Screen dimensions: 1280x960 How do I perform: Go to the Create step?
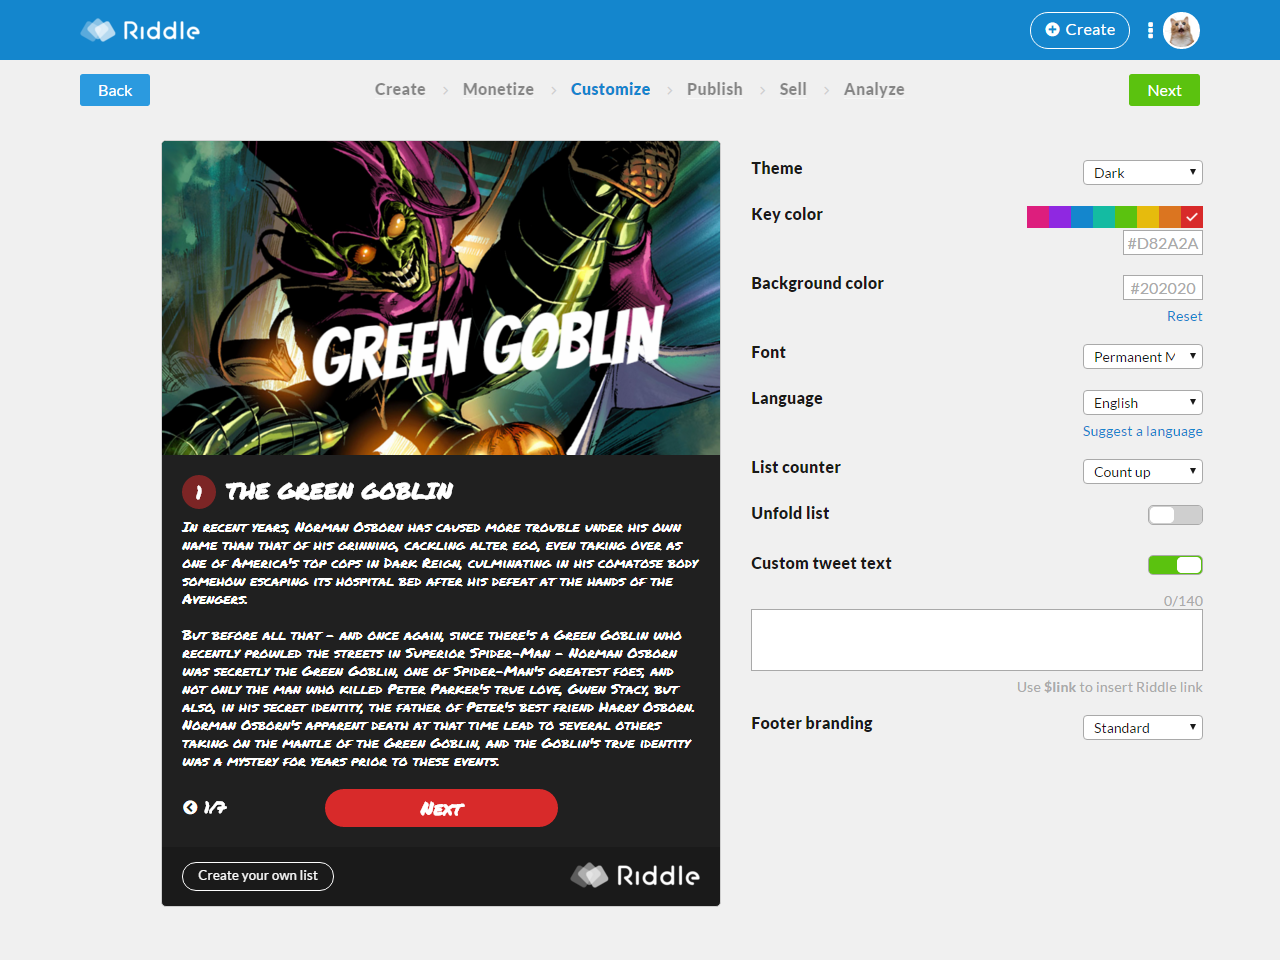pos(400,89)
